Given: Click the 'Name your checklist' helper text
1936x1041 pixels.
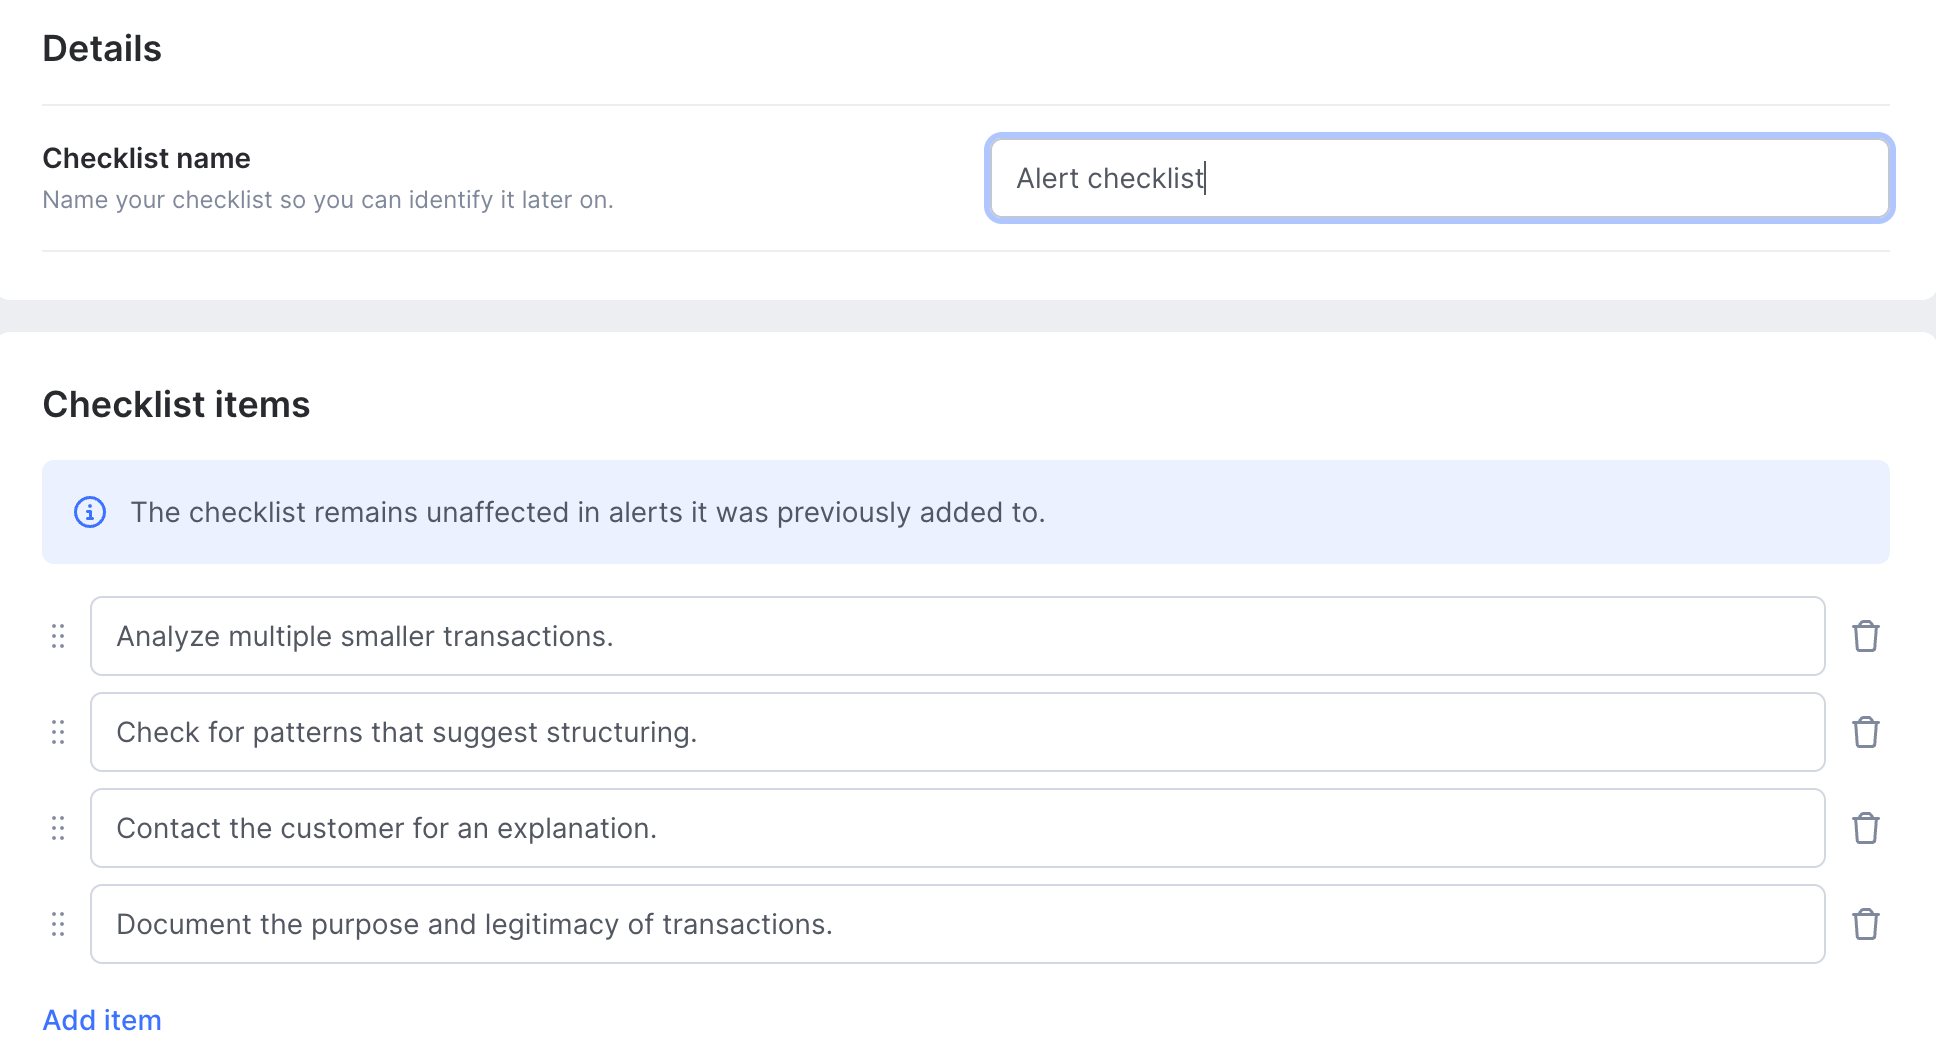Looking at the screenshot, I should 328,200.
